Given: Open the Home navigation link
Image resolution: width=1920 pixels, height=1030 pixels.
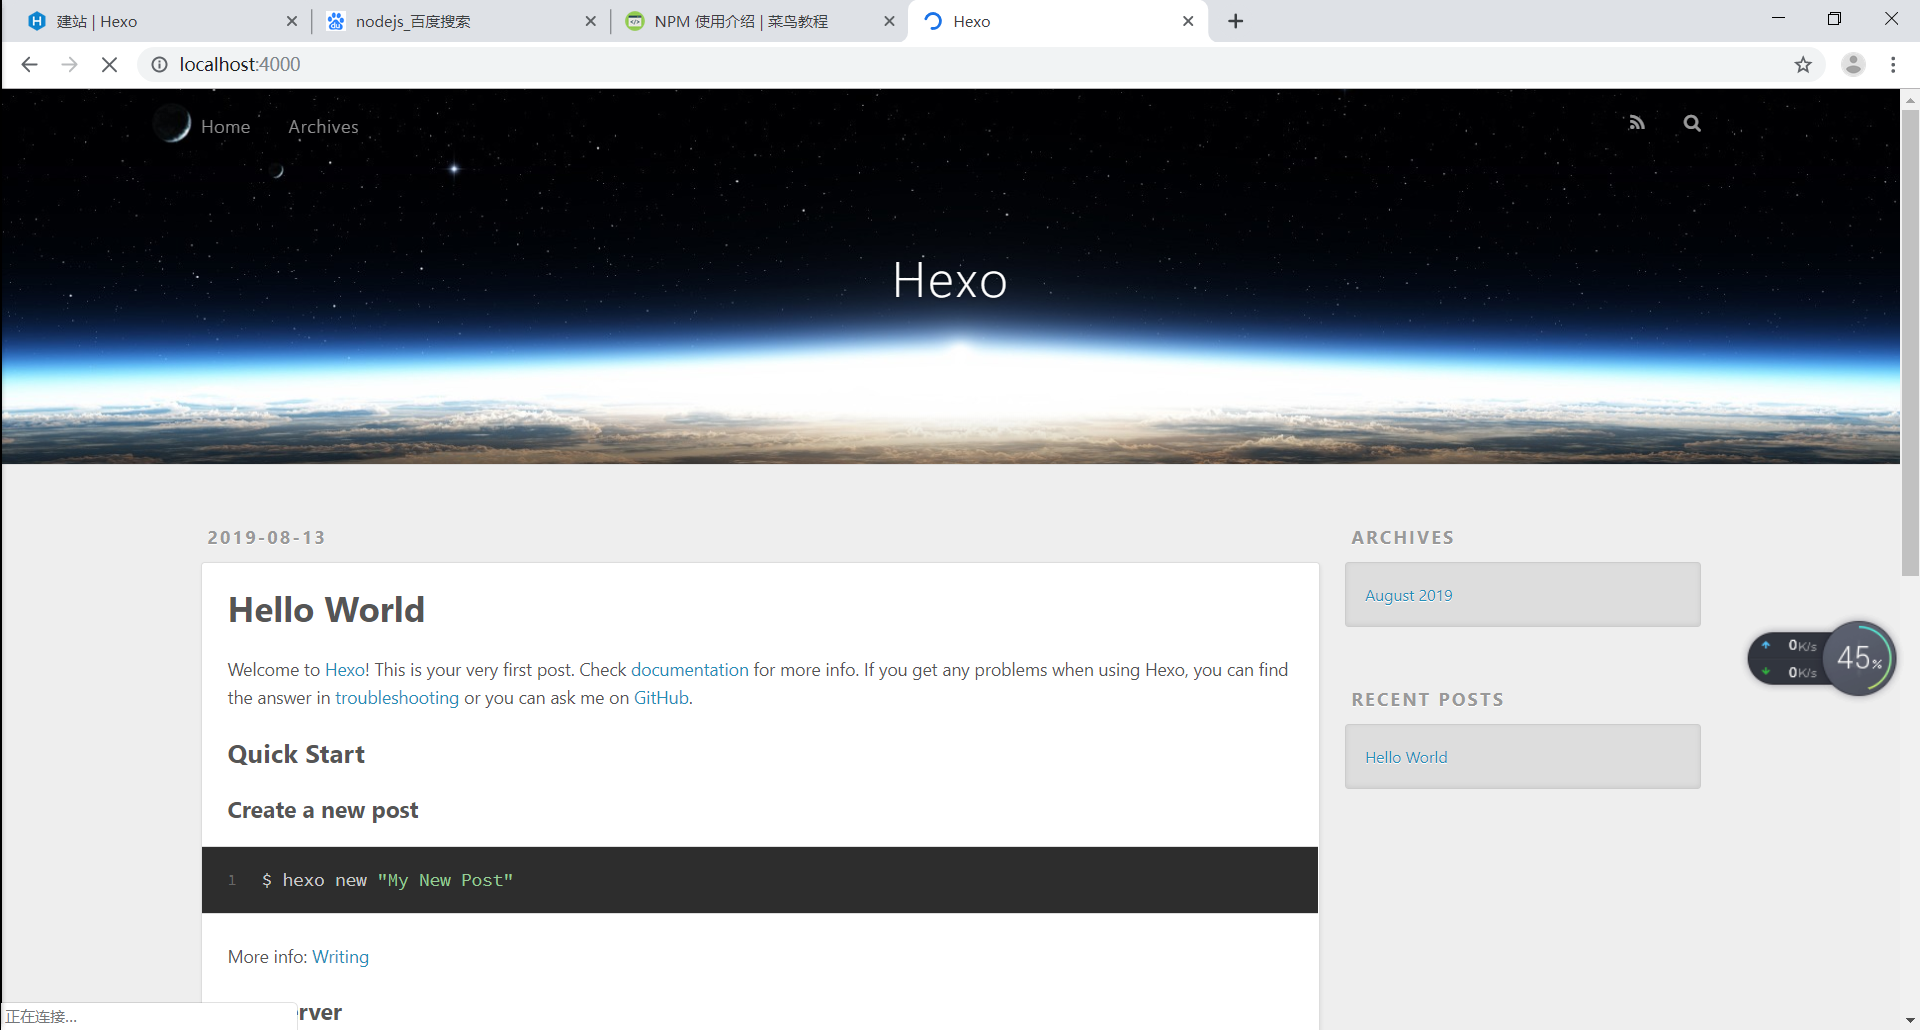Looking at the screenshot, I should (225, 127).
